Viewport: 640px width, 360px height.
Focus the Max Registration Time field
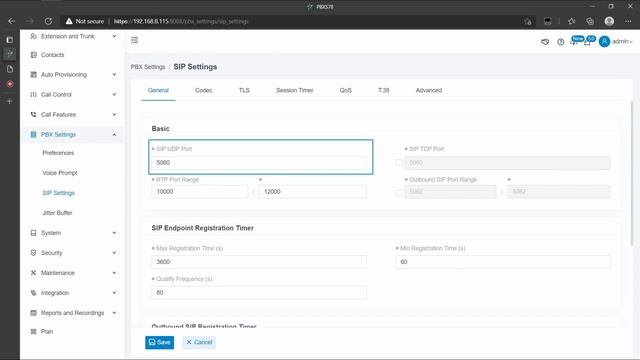click(x=259, y=262)
